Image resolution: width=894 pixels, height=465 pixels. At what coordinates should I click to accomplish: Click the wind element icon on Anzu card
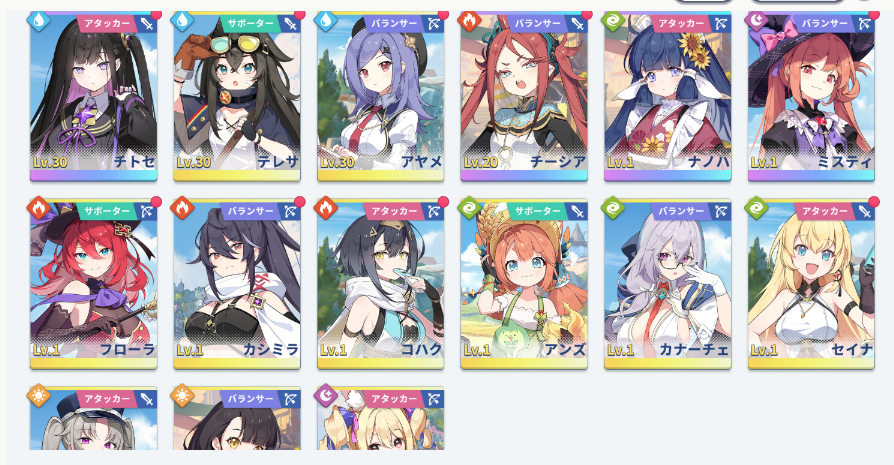pyautogui.click(x=469, y=209)
